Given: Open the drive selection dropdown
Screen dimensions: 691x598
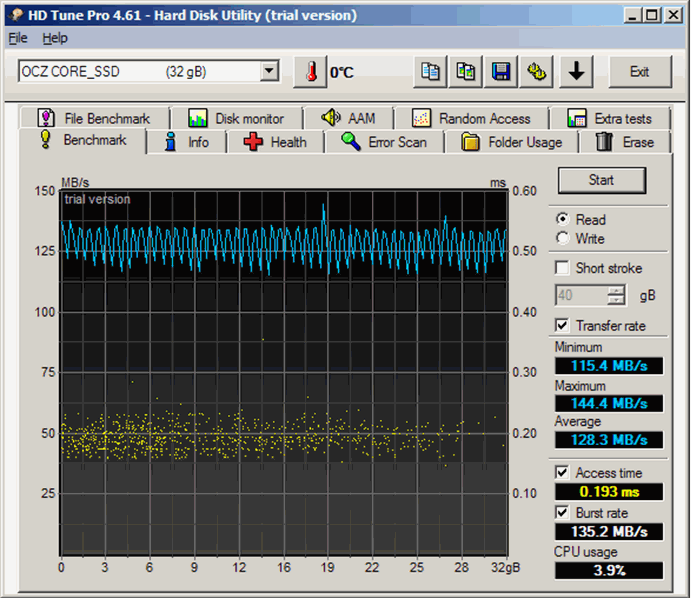Looking at the screenshot, I should click(269, 71).
